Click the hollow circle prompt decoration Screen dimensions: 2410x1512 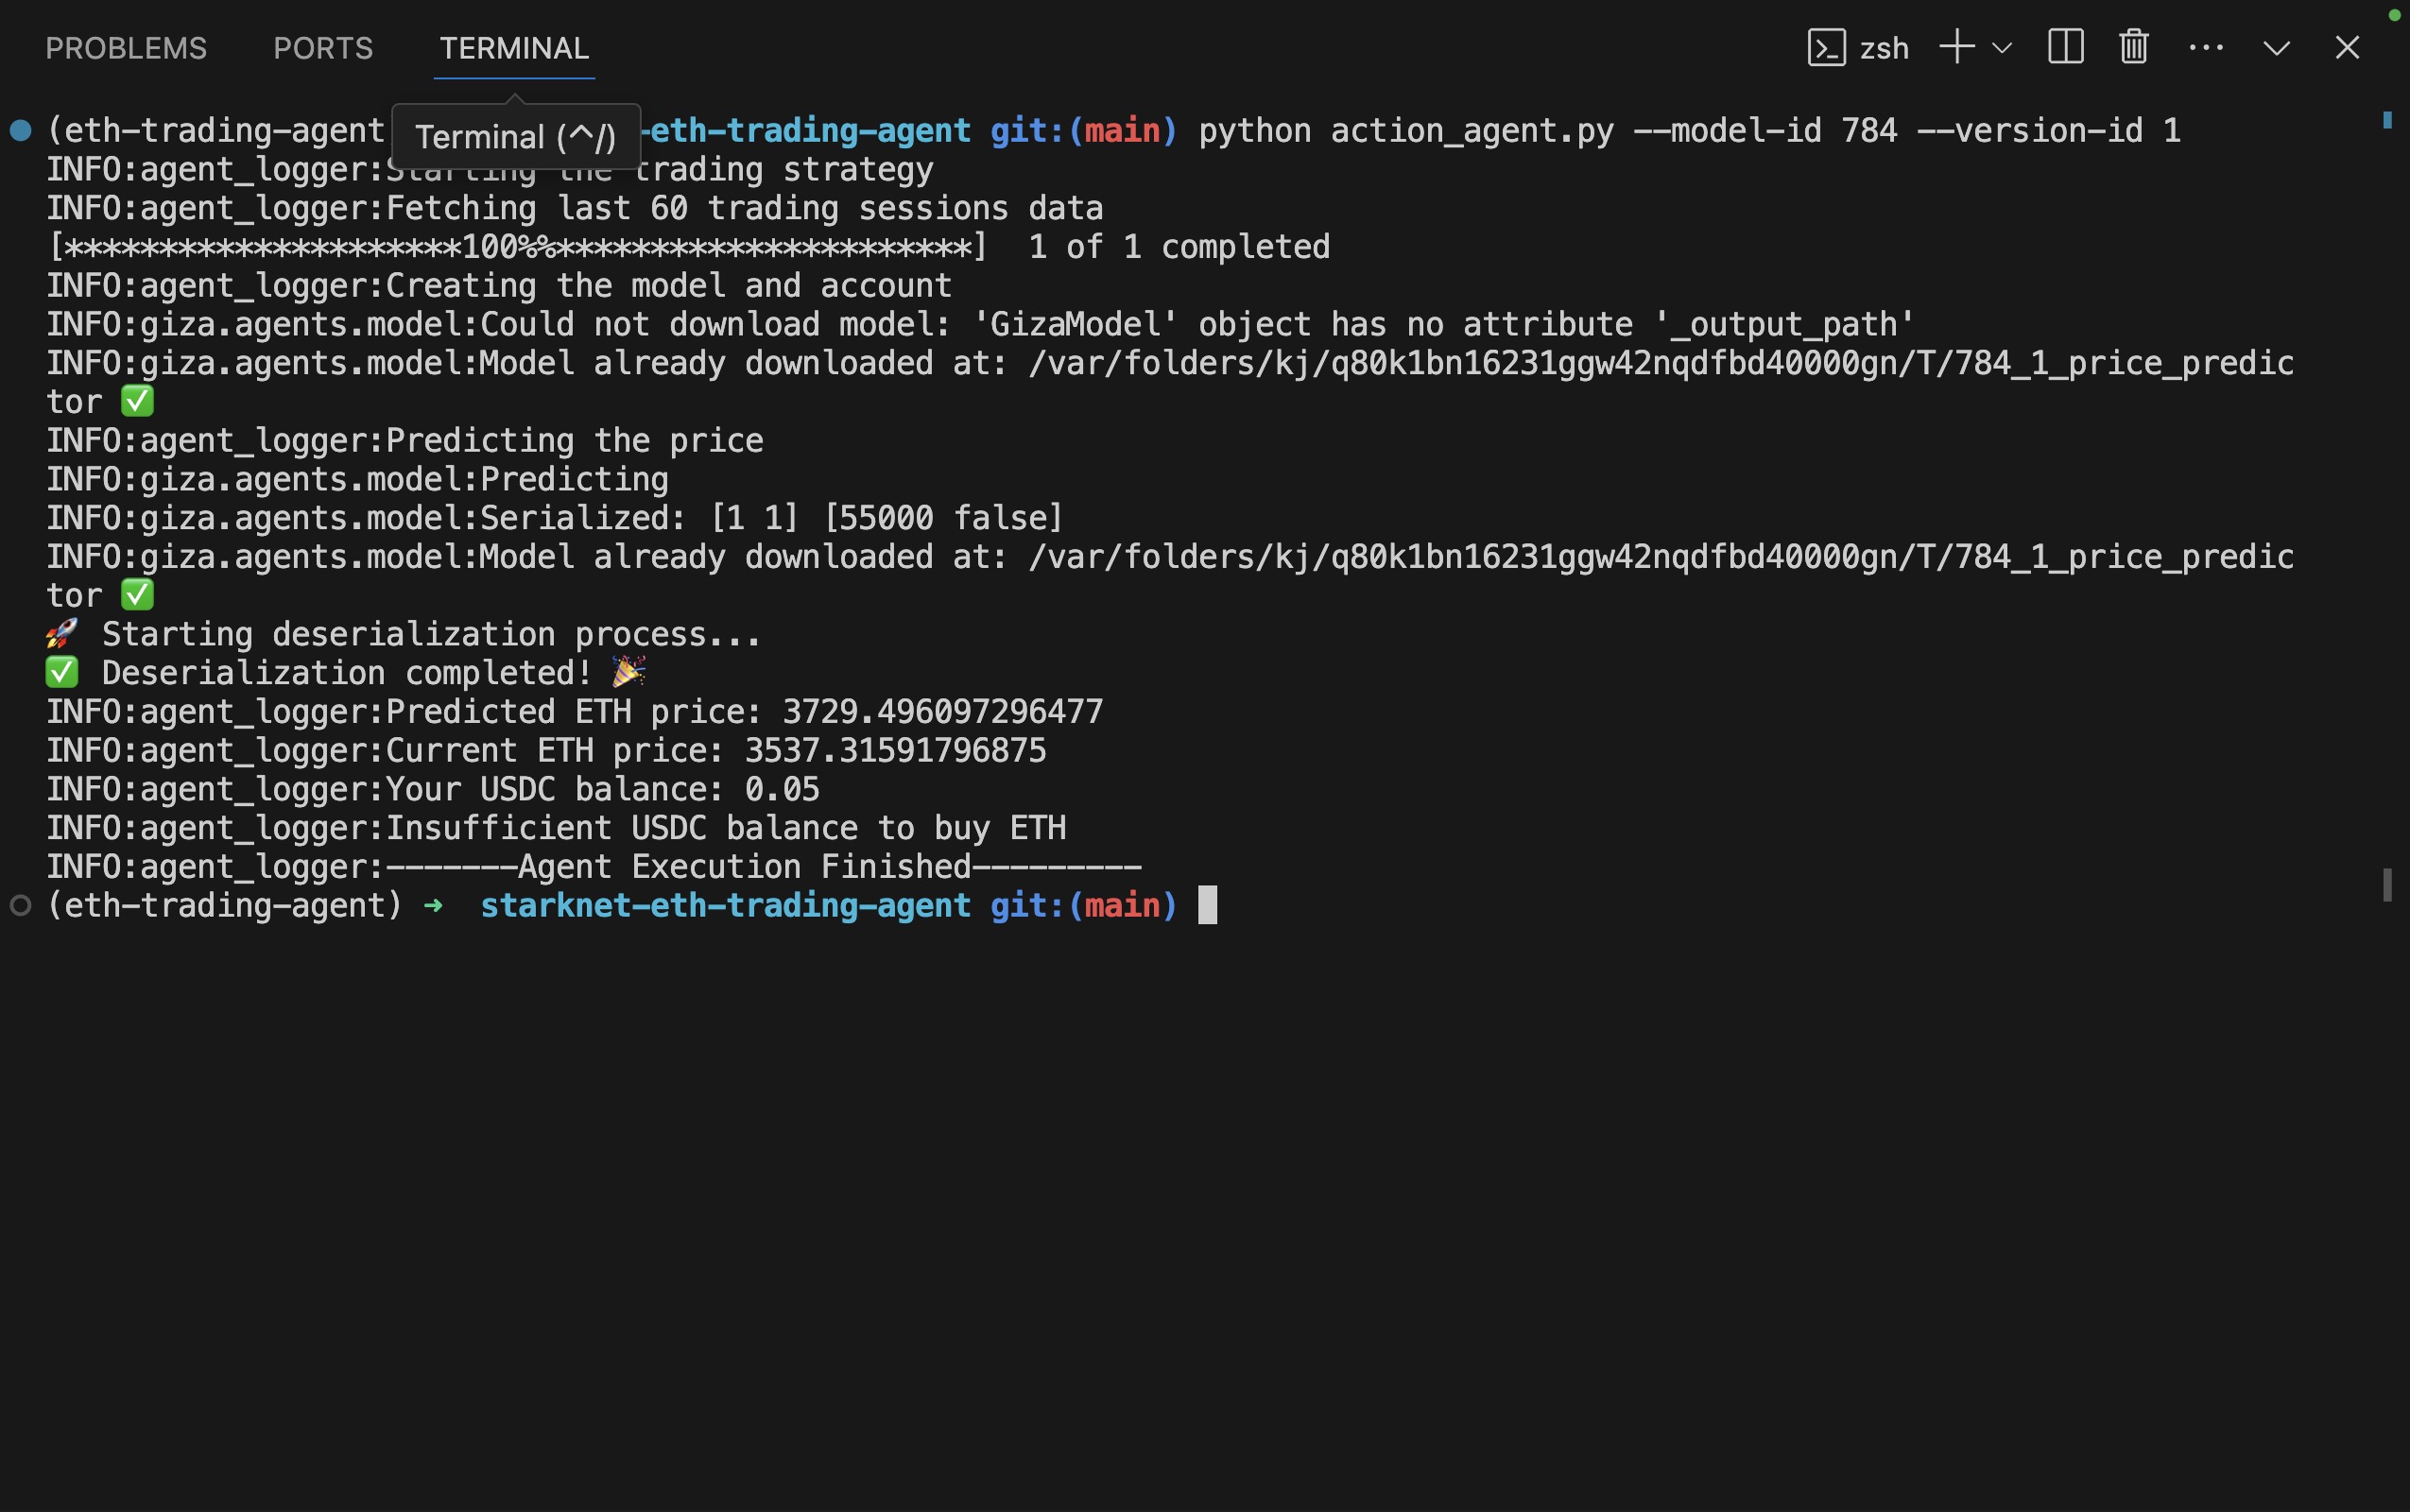pos(20,906)
